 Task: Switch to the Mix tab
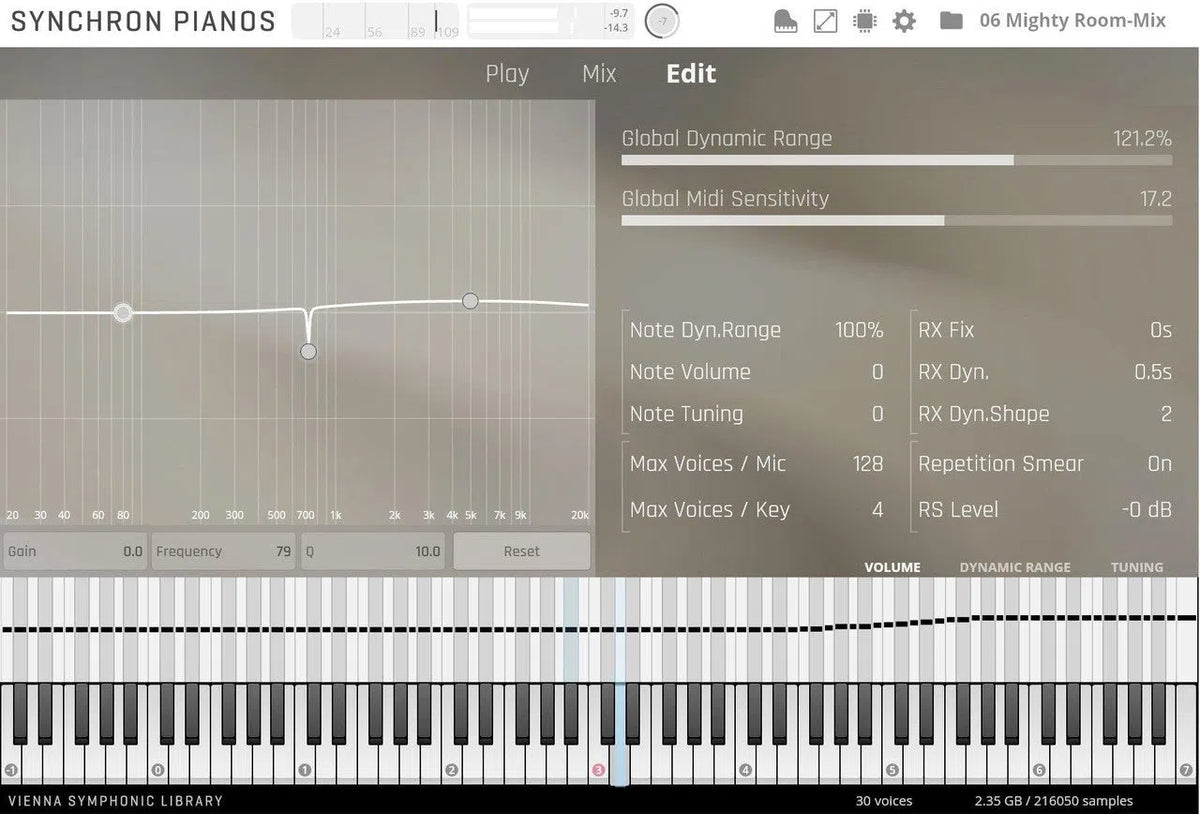pyautogui.click(x=599, y=74)
